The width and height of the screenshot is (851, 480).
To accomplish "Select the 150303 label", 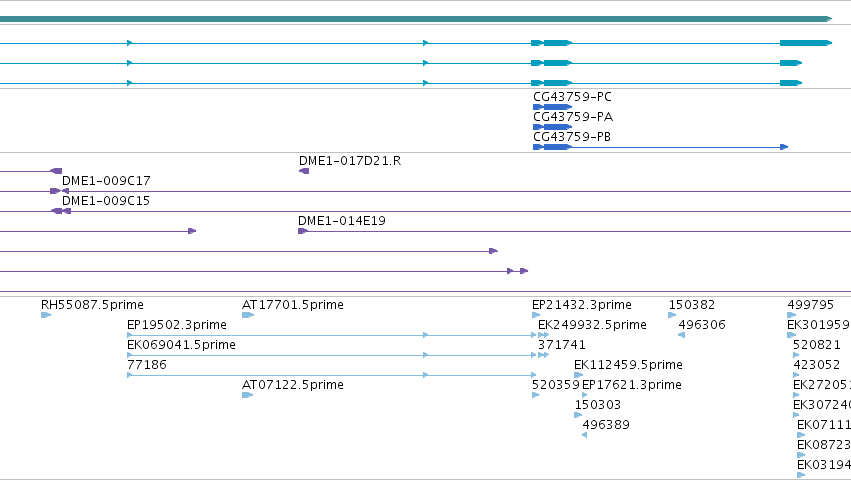I will 598,405.
